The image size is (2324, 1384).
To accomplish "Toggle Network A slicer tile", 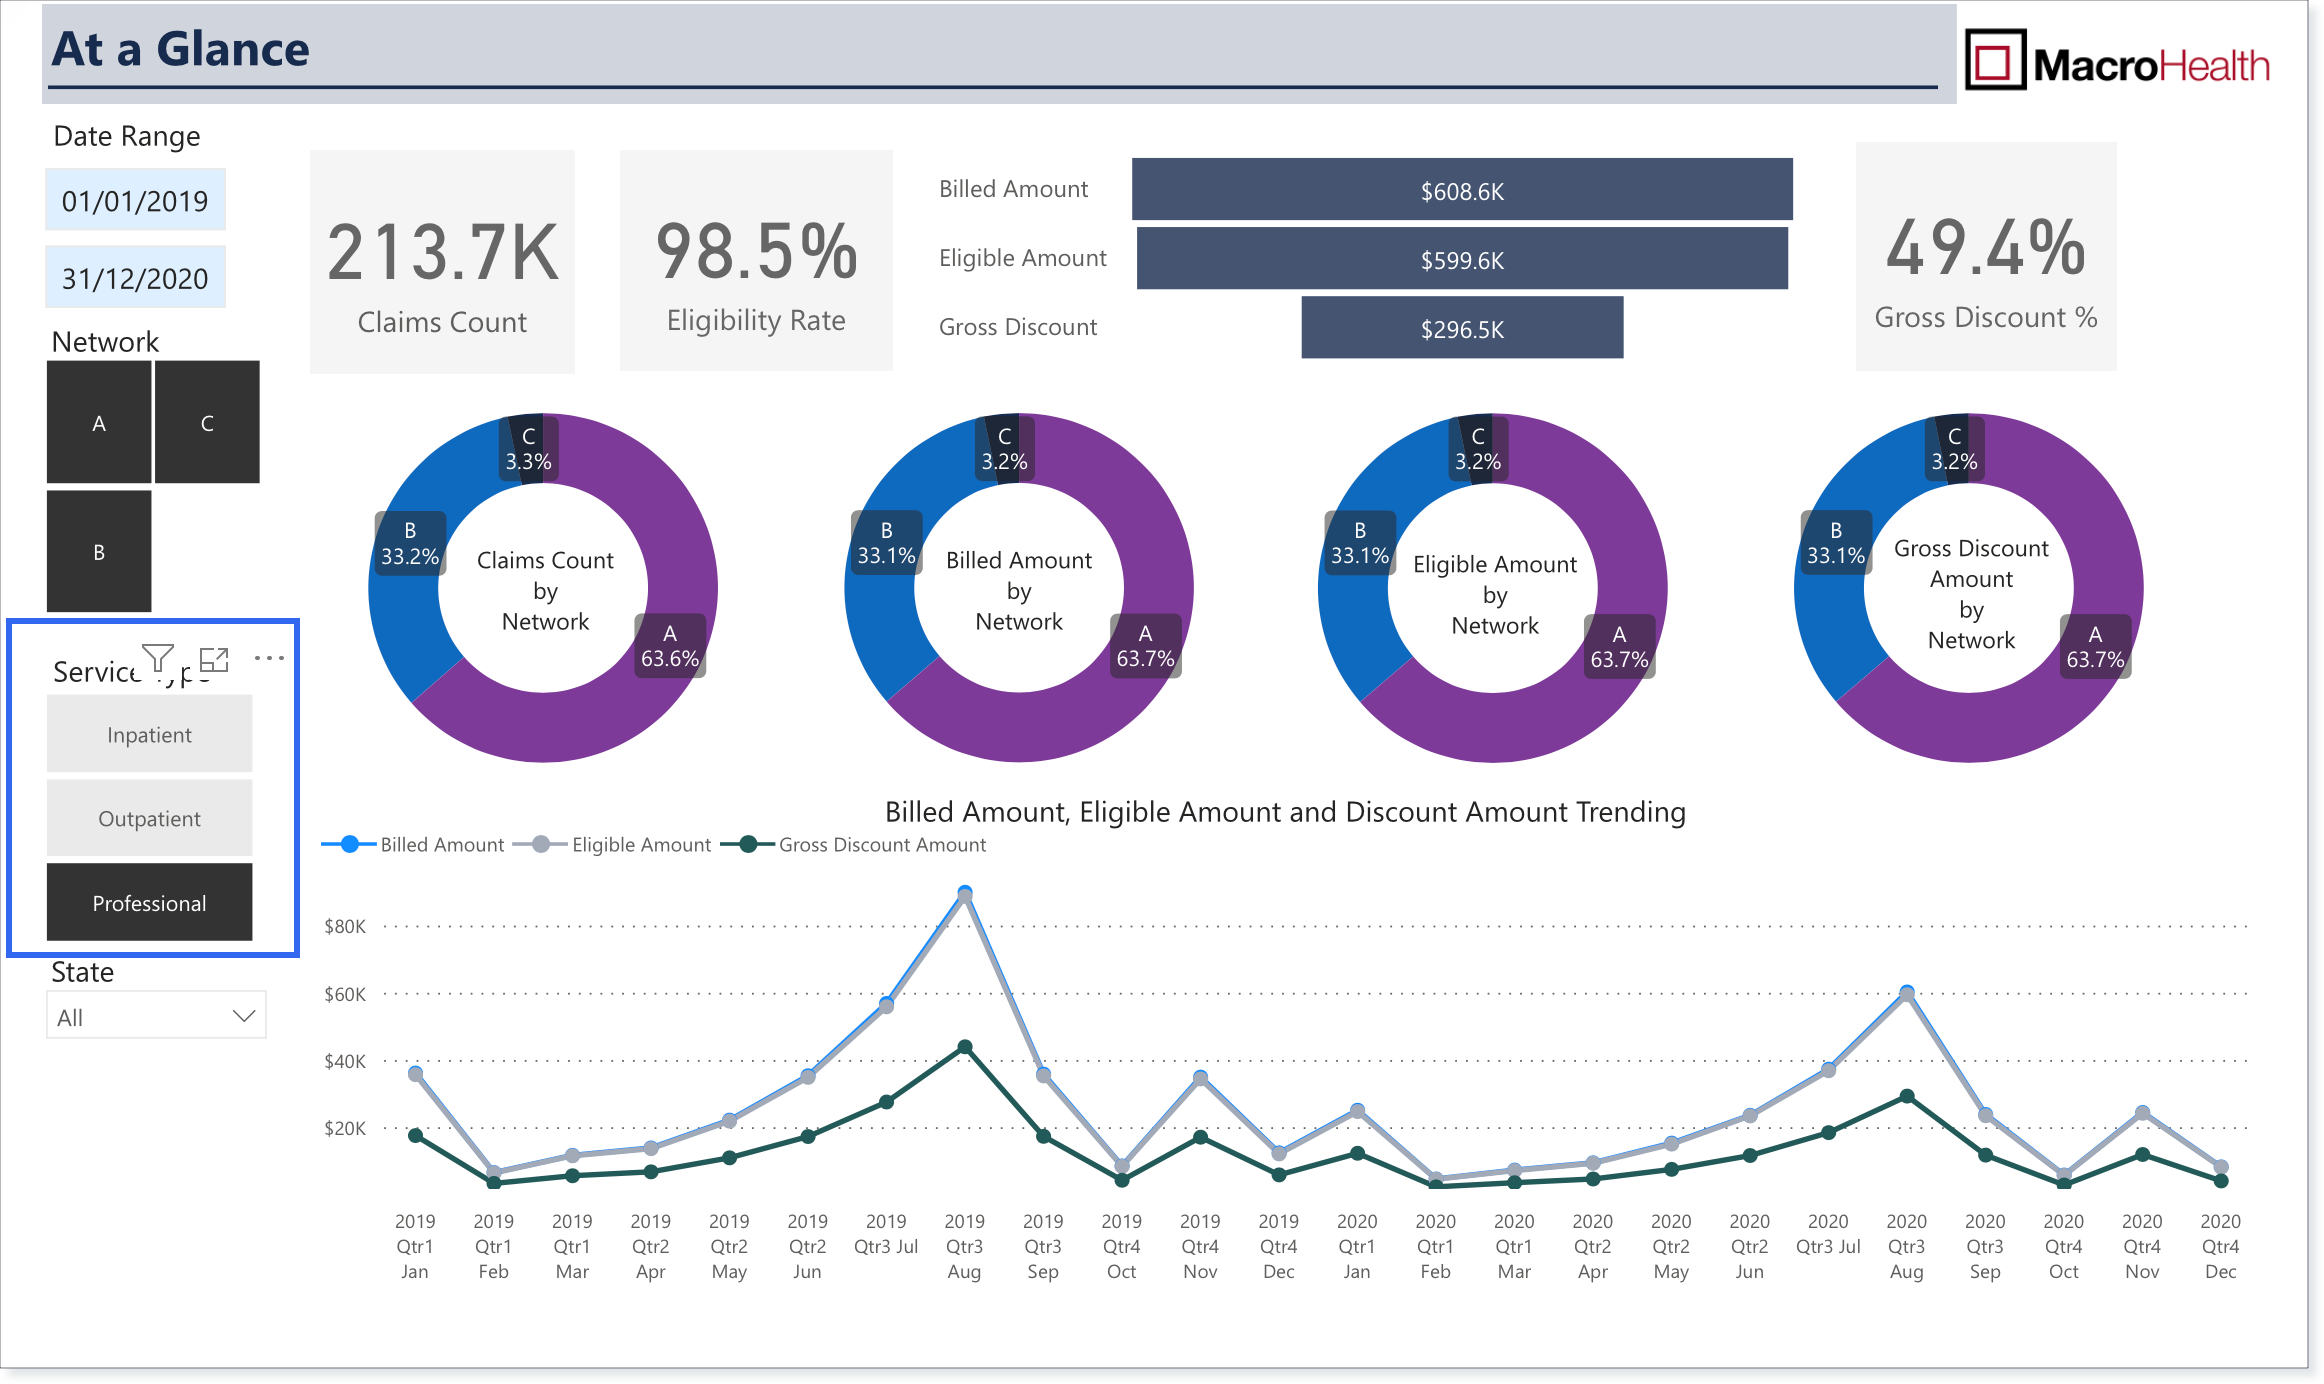I will tap(99, 422).
